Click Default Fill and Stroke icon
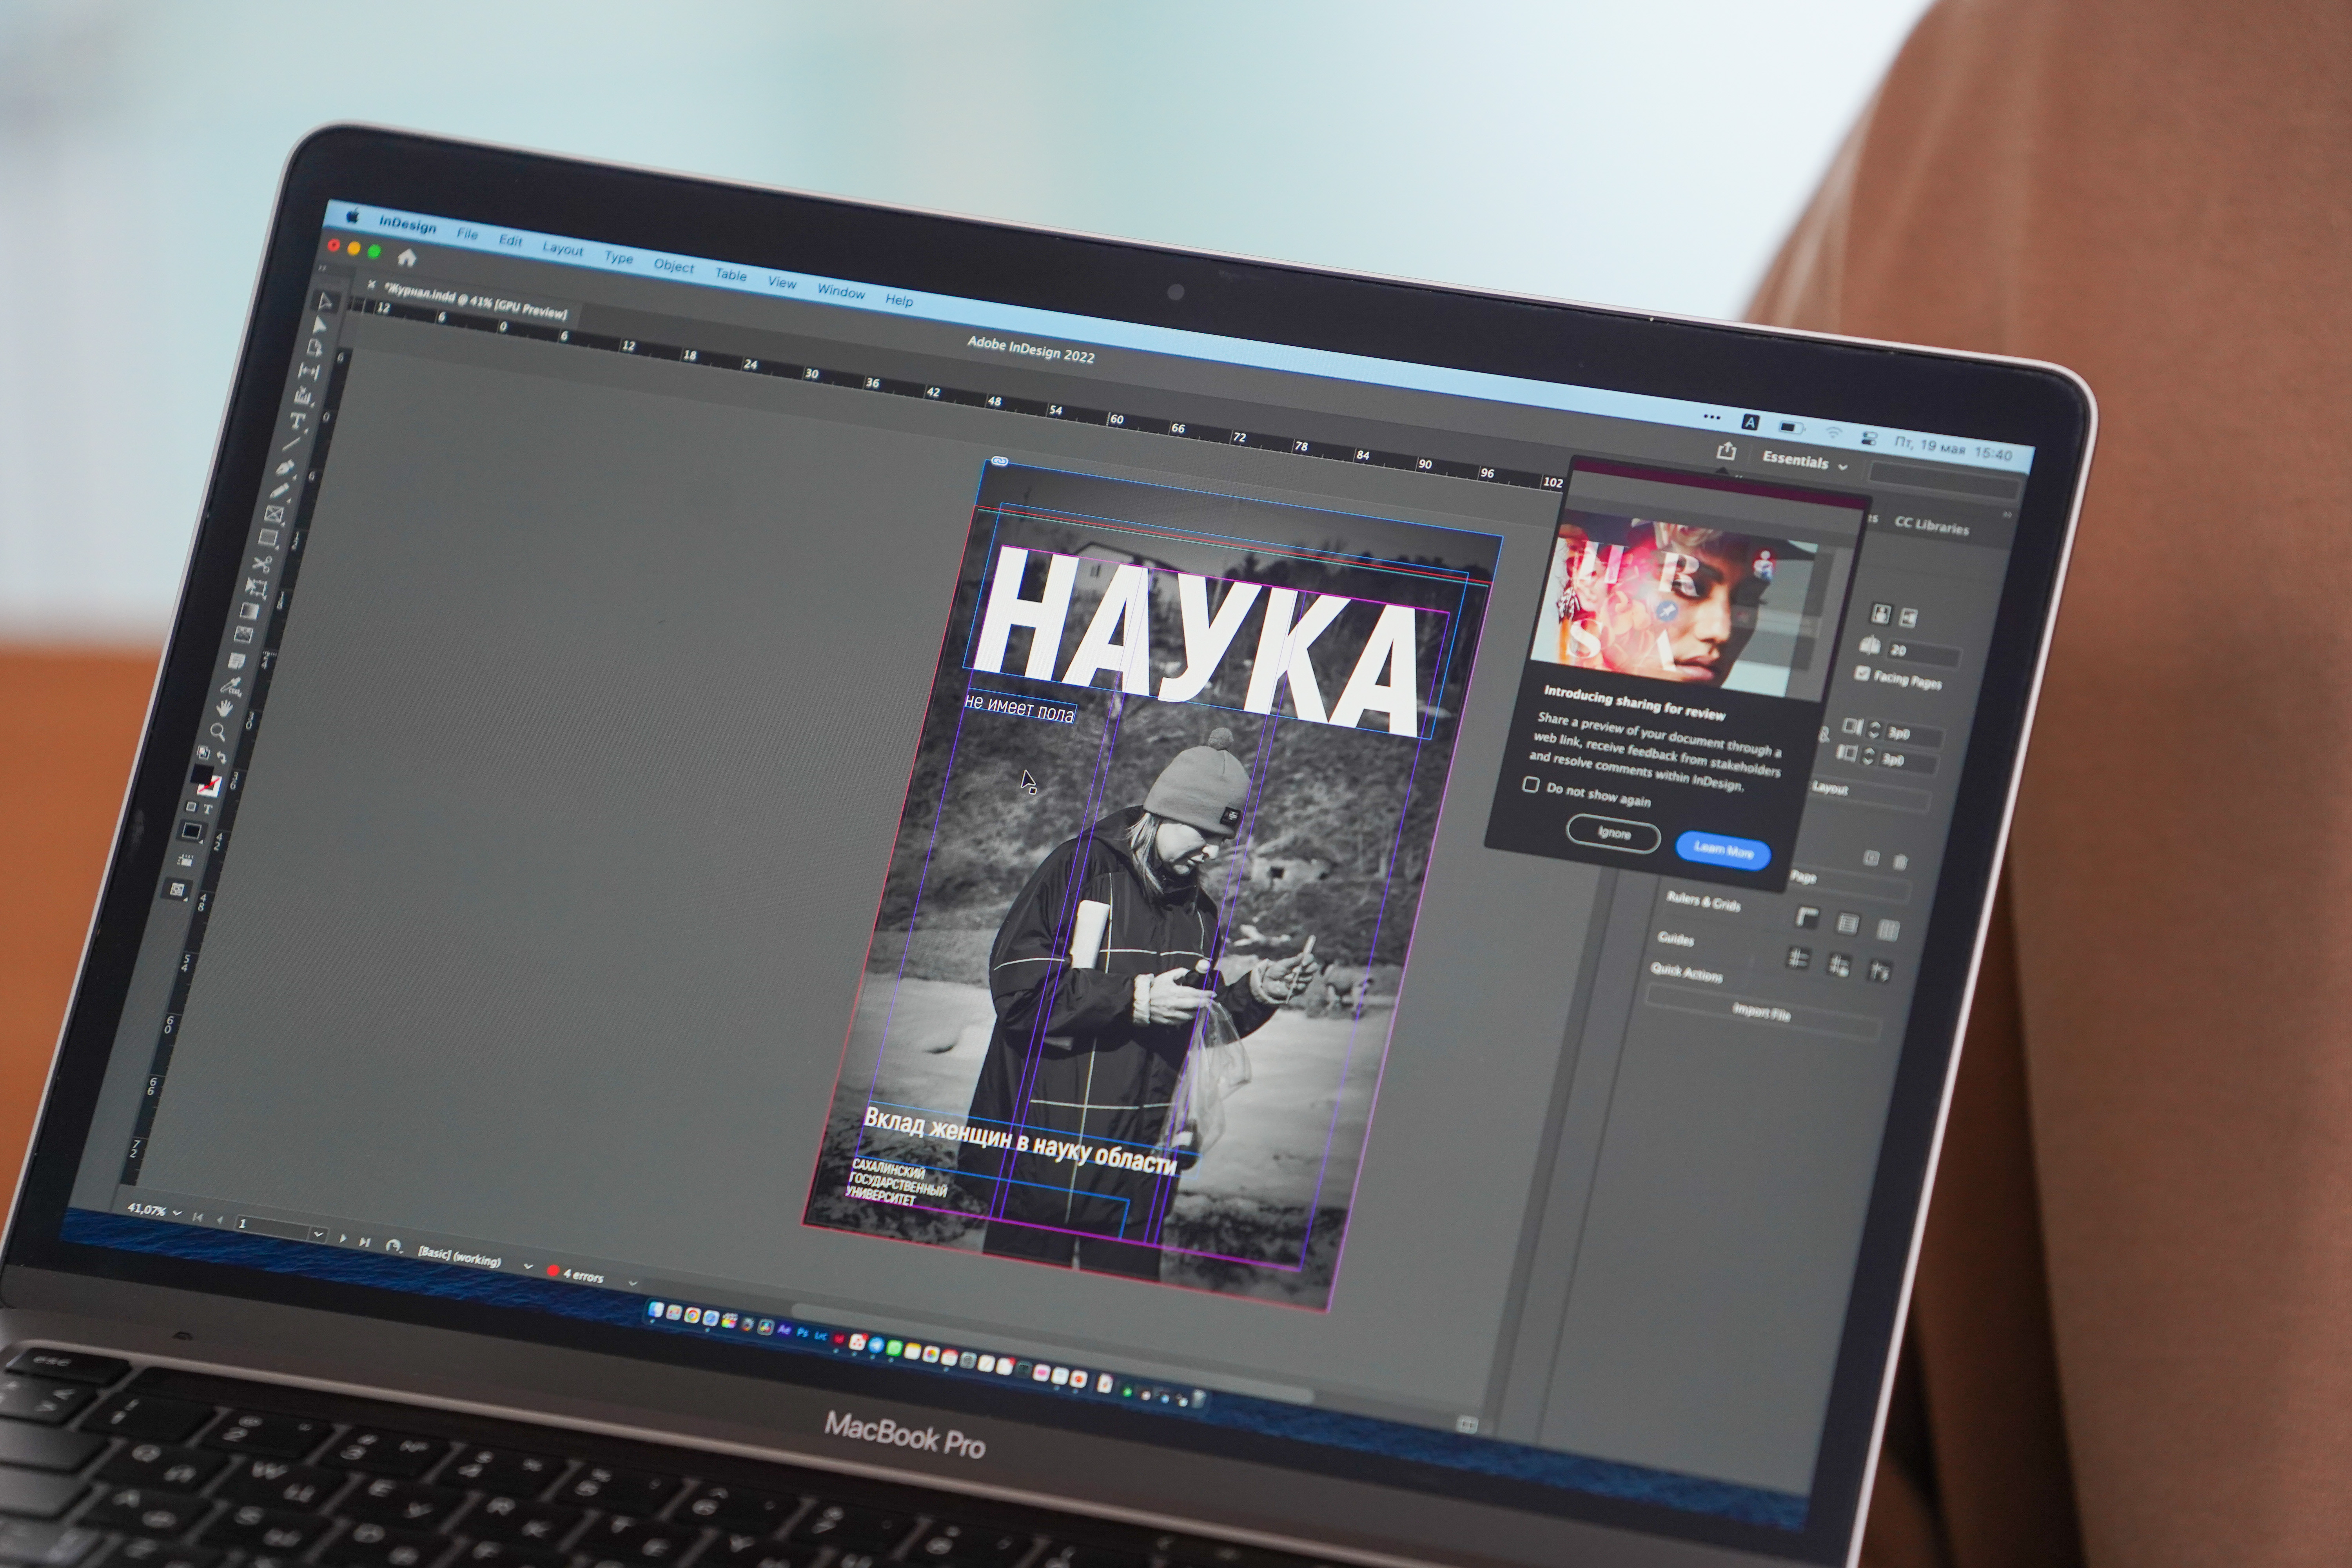The width and height of the screenshot is (2352, 1568). tap(203, 752)
